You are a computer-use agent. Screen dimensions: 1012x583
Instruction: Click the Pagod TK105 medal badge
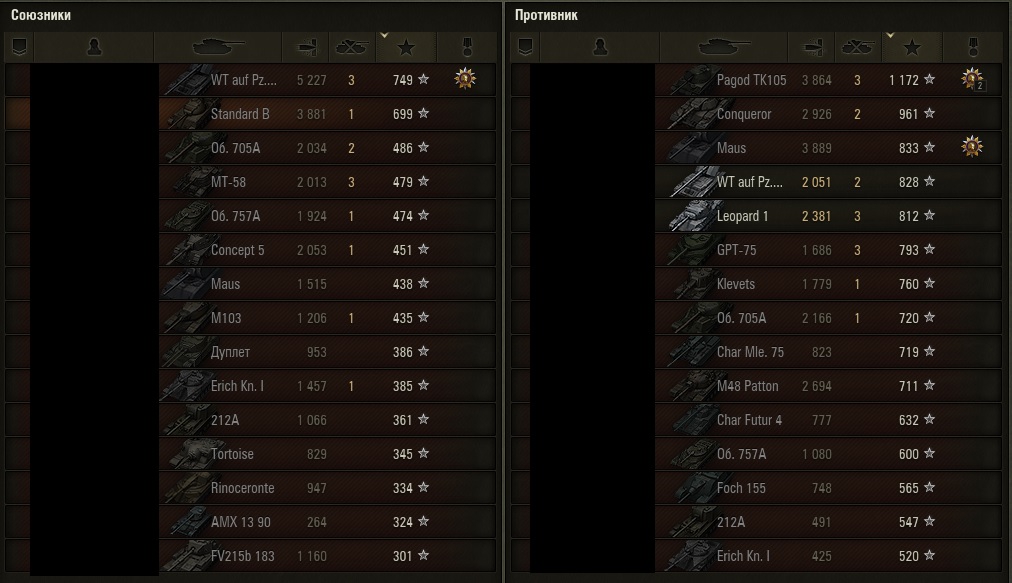pos(972,79)
